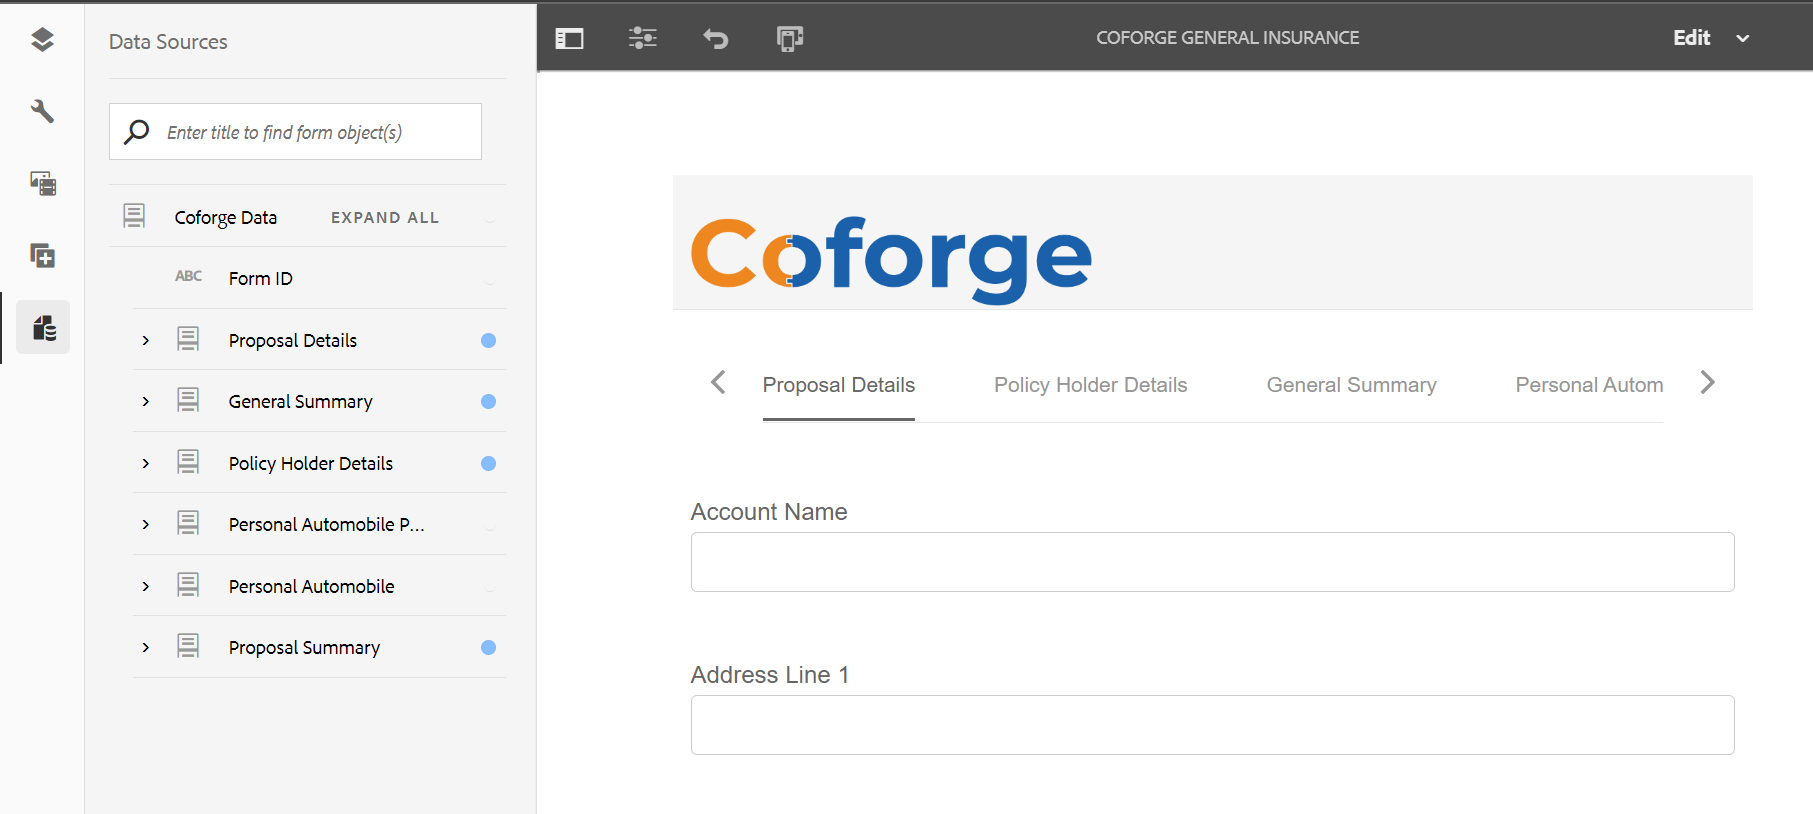Open the Components add icon in sidebar
The width and height of the screenshot is (1813, 814).
[x=42, y=255]
